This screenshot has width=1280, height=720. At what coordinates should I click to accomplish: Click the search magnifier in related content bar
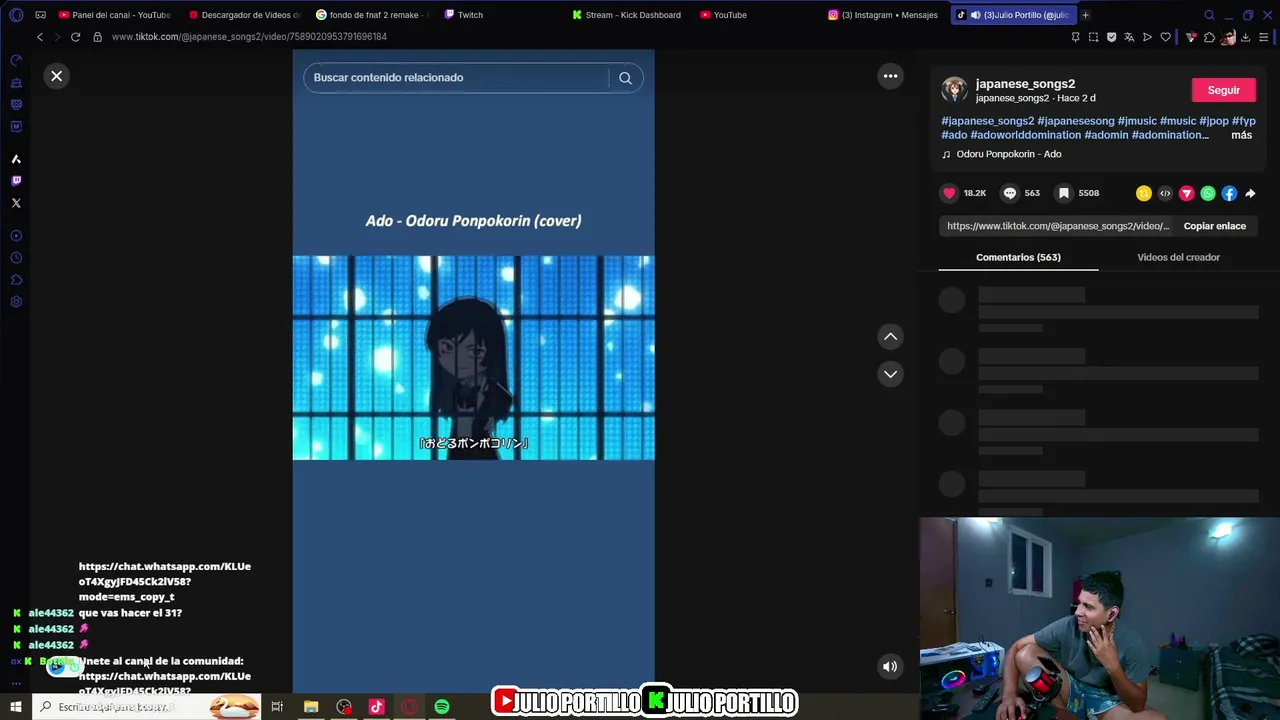(x=625, y=78)
